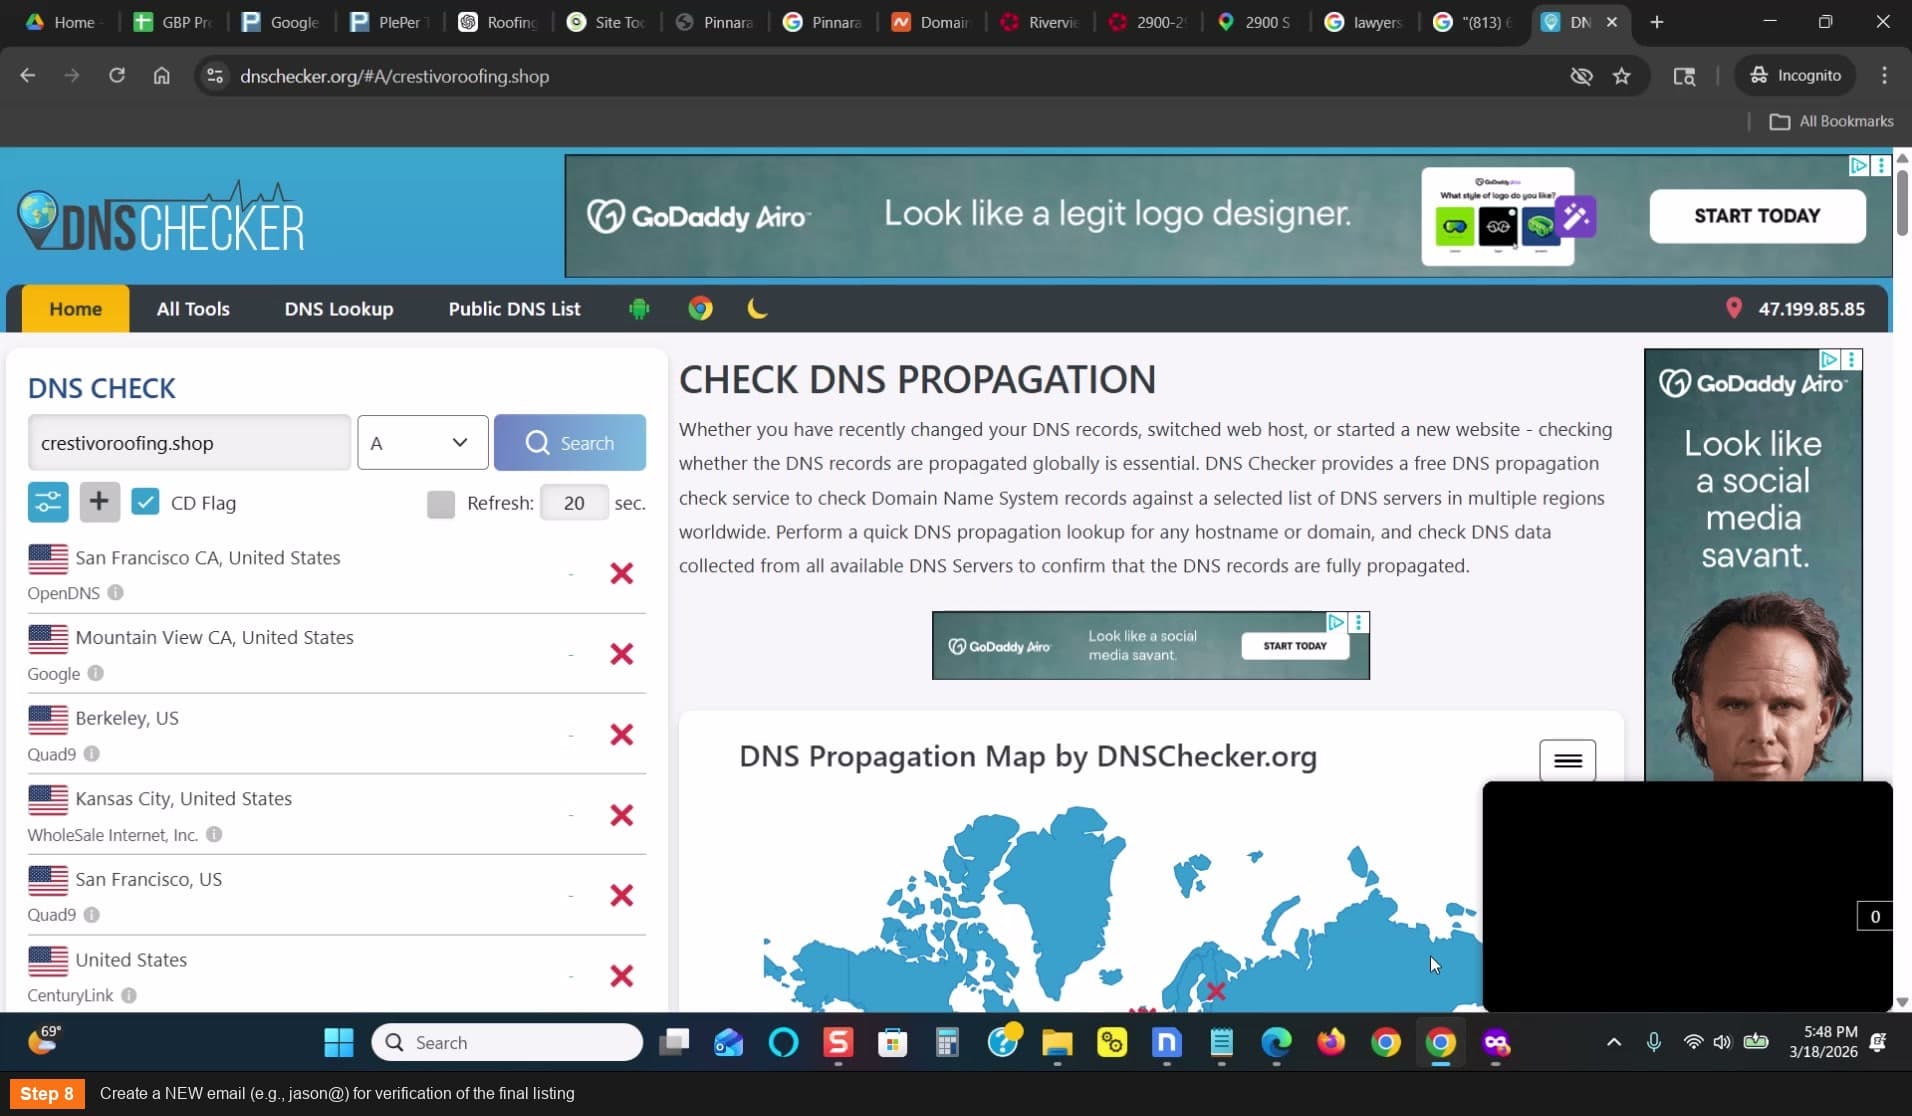Open the All Tools menu
Viewport: 1912px width, 1116px height.
click(193, 308)
